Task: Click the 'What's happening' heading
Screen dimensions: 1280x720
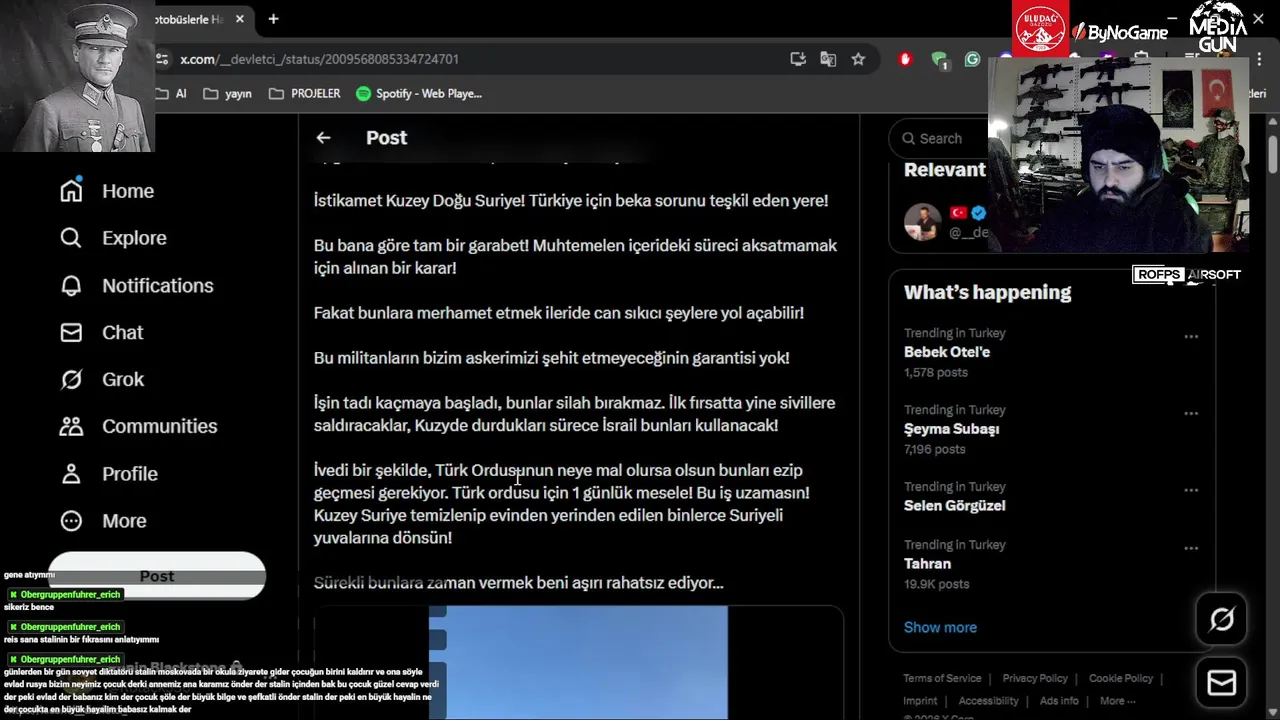Action: [987, 292]
